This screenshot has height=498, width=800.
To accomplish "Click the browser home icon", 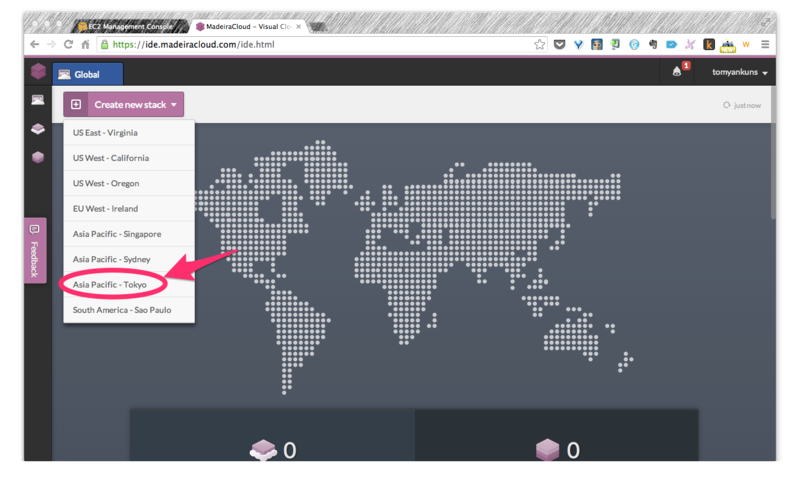I will pyautogui.click(x=85, y=44).
